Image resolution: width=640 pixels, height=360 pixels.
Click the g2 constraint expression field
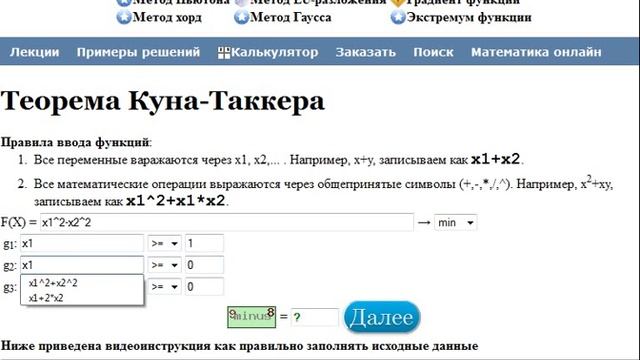(82, 265)
